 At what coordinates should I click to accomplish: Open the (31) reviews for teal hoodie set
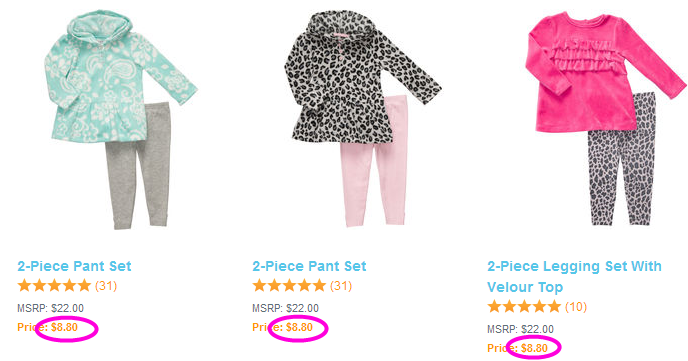point(106,286)
